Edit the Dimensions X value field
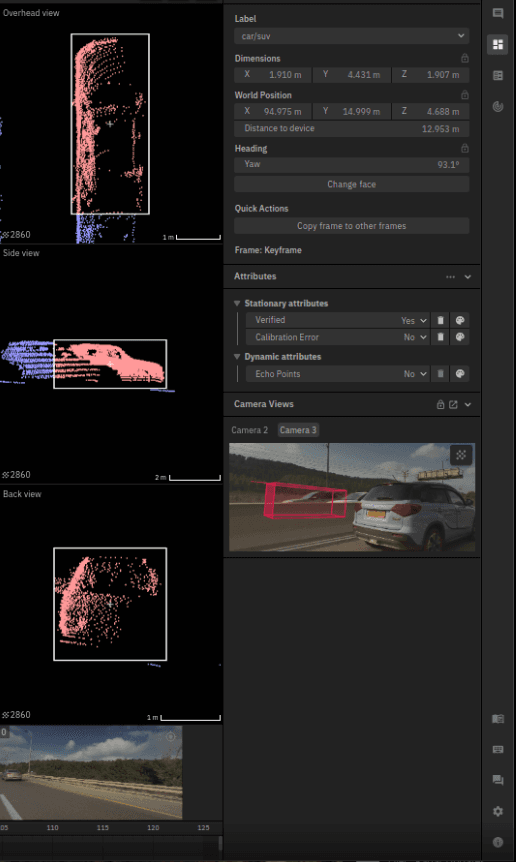 click(273, 75)
